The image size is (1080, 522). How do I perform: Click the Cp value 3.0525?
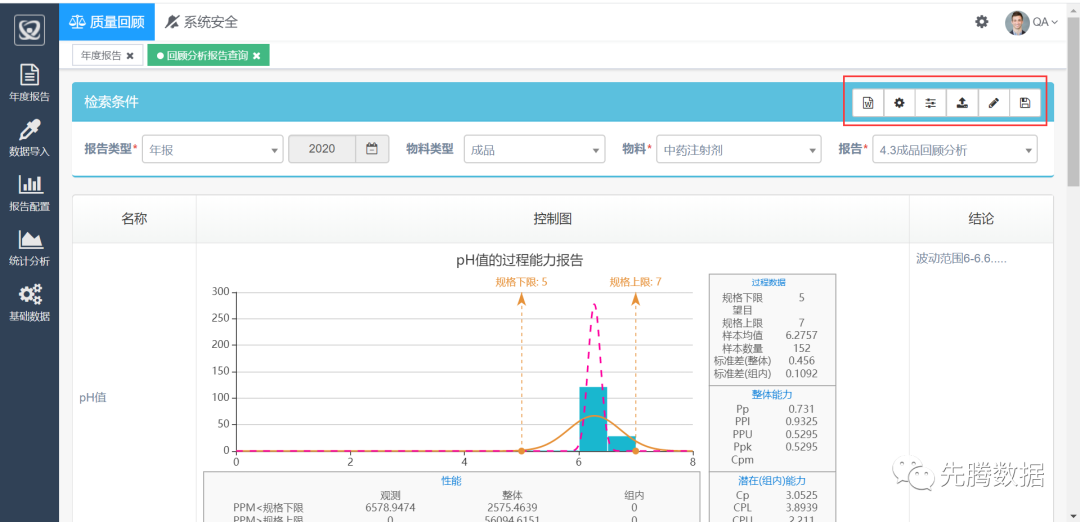pos(802,496)
